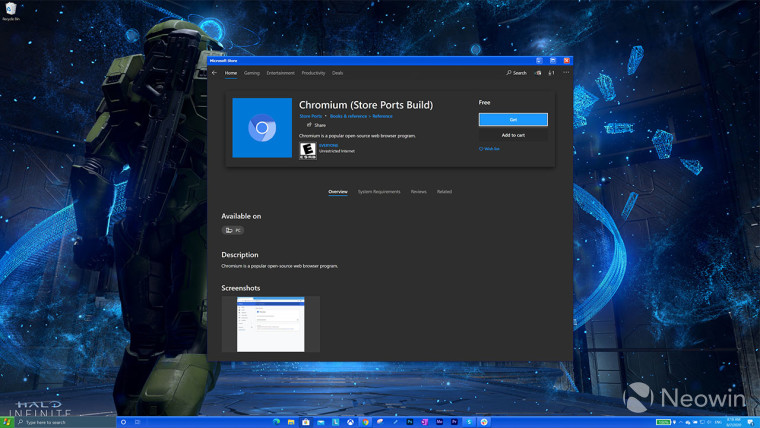Click the taskbar search box
This screenshot has width=760, height=428.
pos(65,422)
